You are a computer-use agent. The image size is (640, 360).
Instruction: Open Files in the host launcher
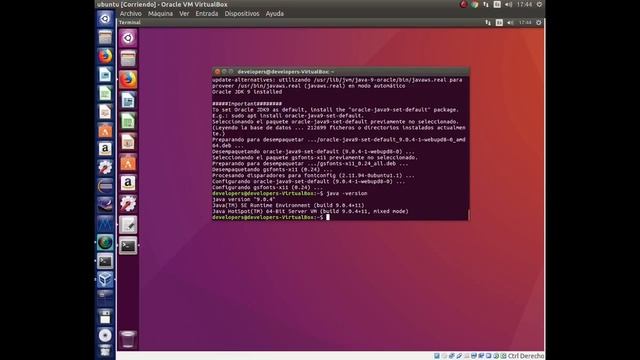click(x=105, y=38)
